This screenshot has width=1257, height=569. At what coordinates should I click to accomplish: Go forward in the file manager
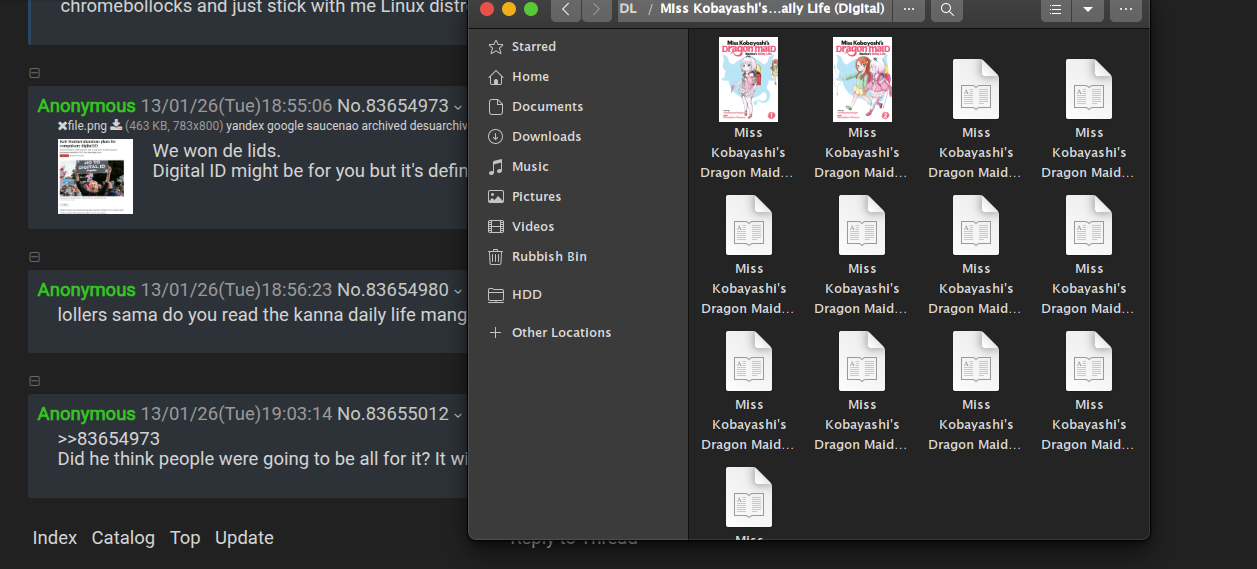[x=597, y=10]
